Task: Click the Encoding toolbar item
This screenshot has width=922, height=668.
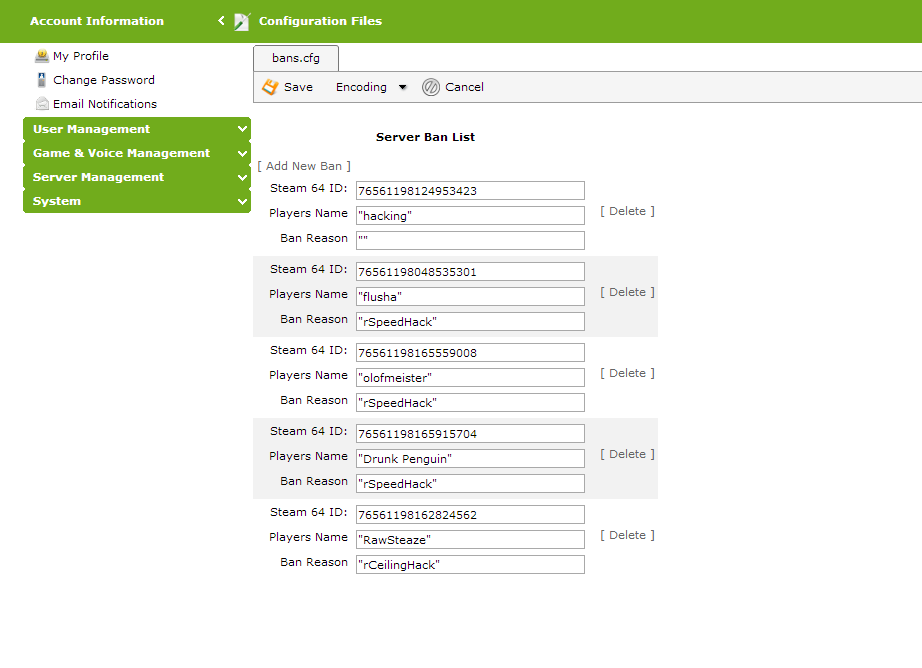Action: (361, 87)
